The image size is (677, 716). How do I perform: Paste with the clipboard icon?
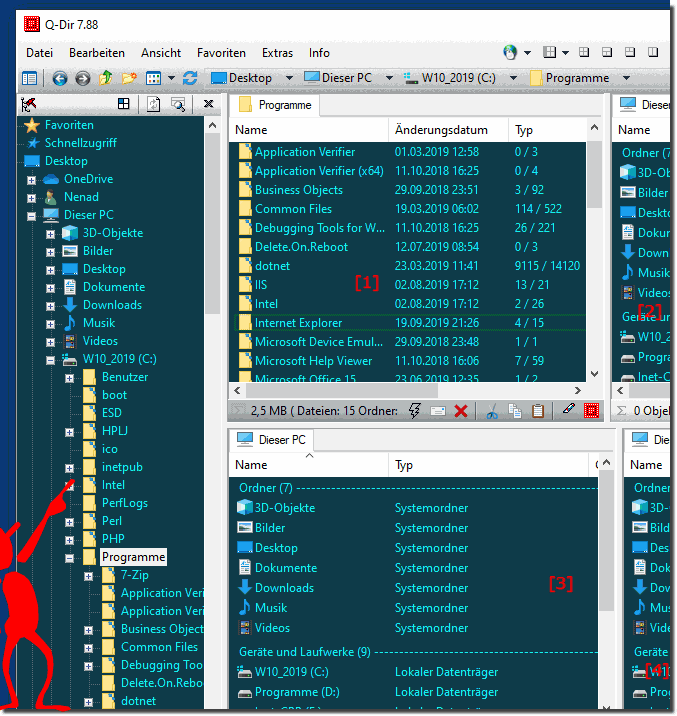click(538, 411)
